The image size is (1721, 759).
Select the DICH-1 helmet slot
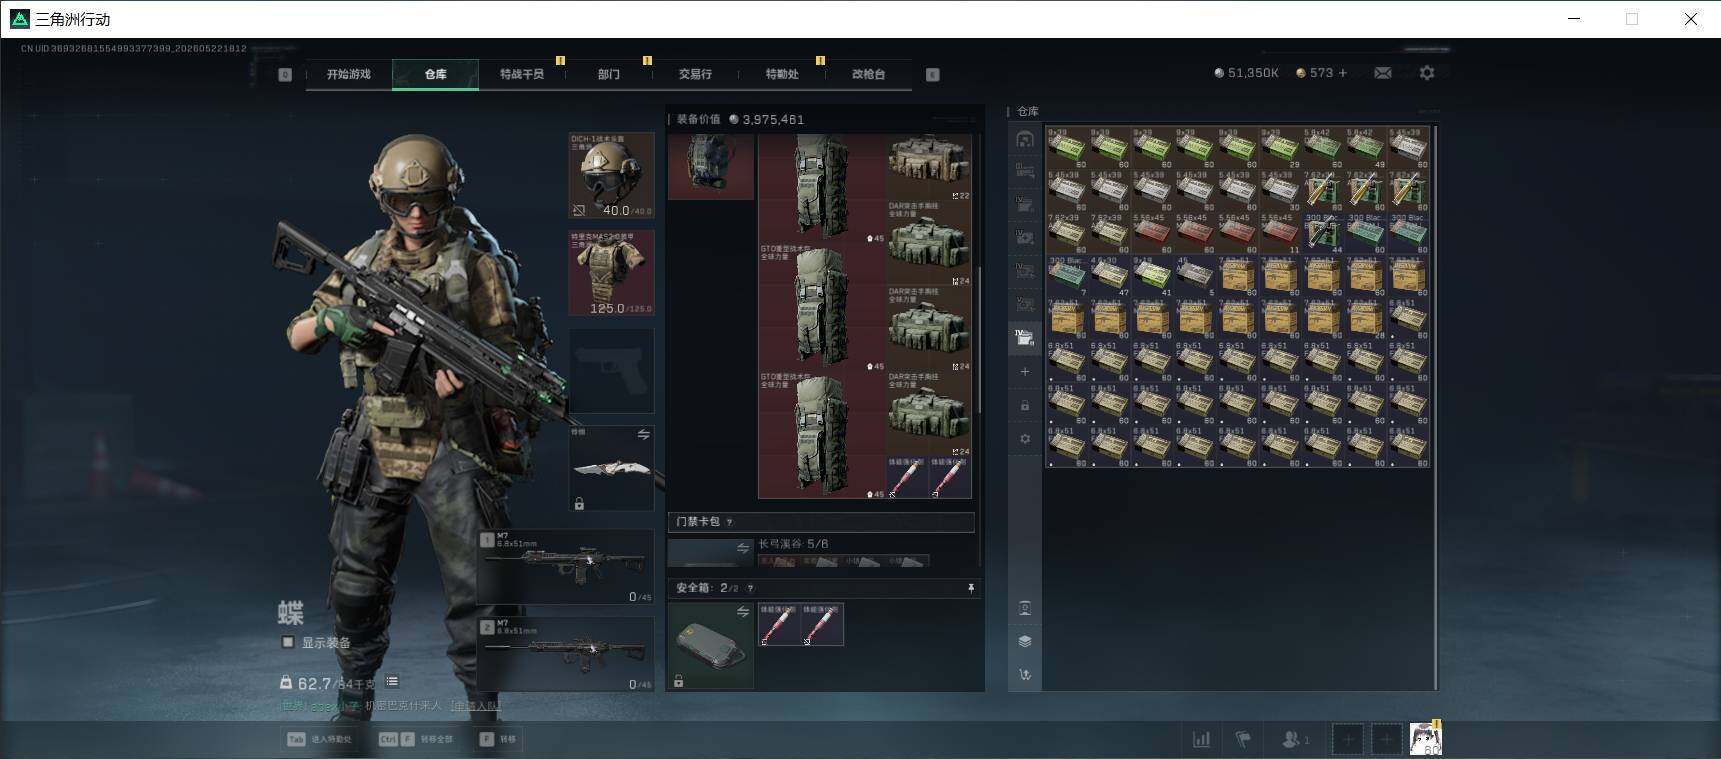(611, 175)
